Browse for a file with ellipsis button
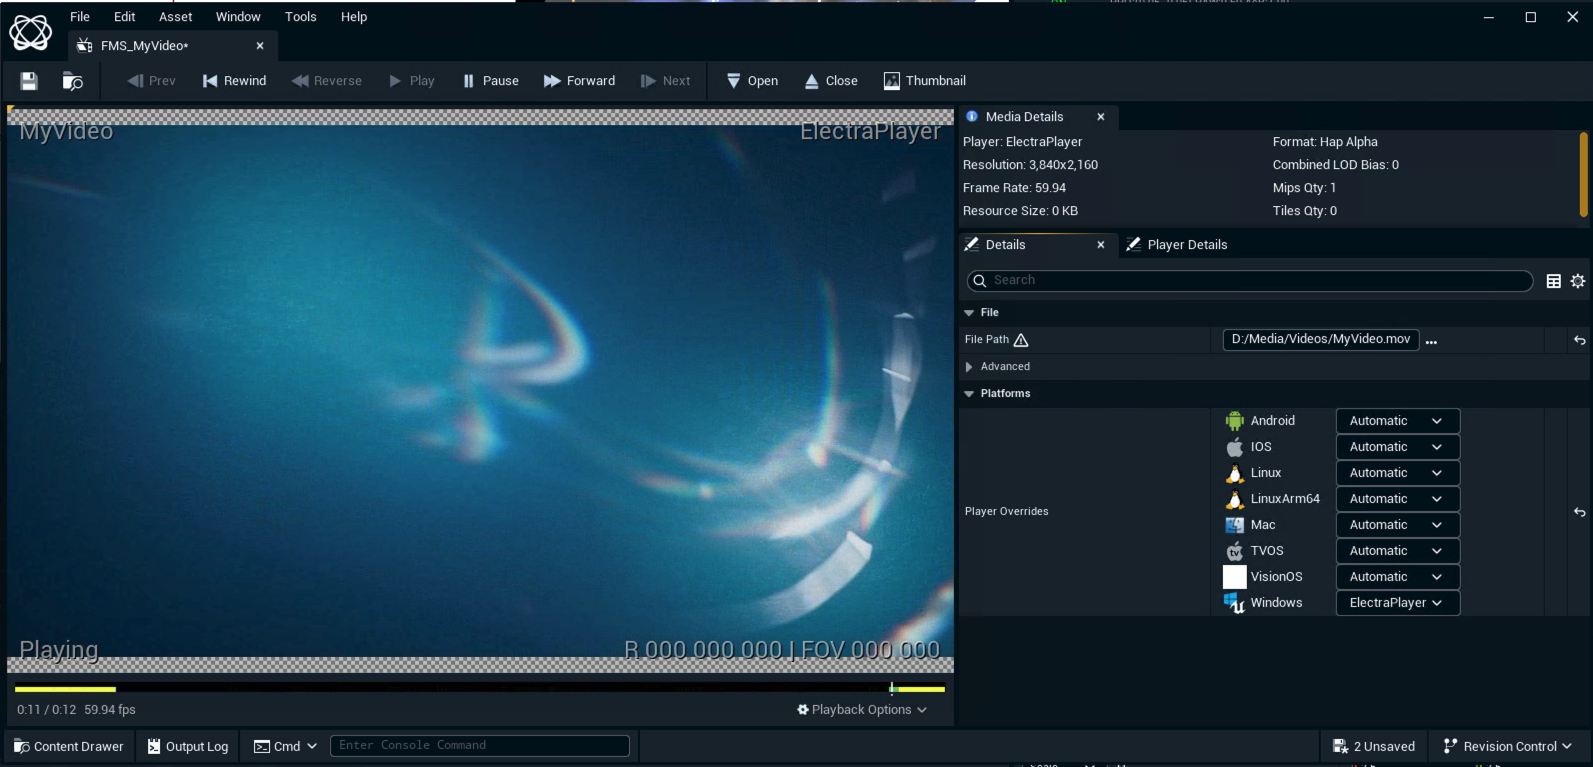Image resolution: width=1593 pixels, height=767 pixels. pos(1431,341)
